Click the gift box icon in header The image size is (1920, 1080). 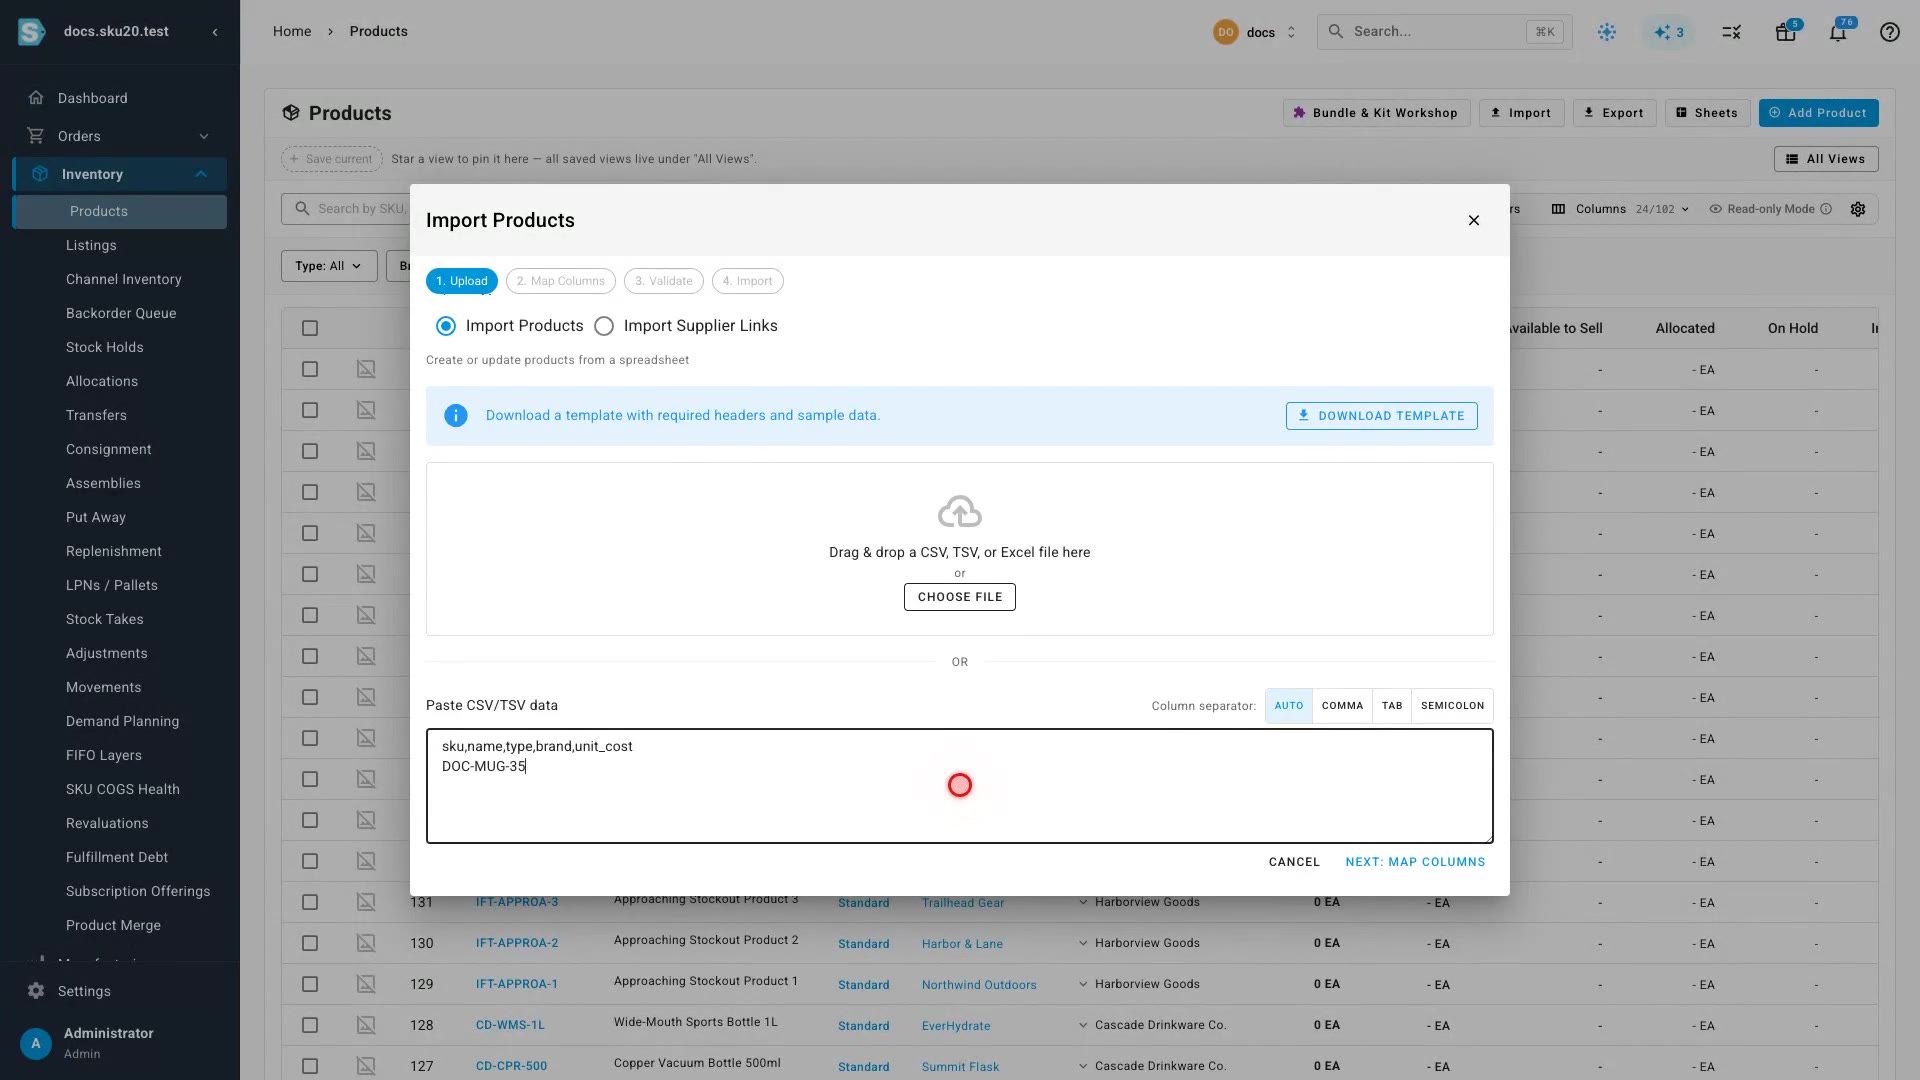tap(1786, 32)
